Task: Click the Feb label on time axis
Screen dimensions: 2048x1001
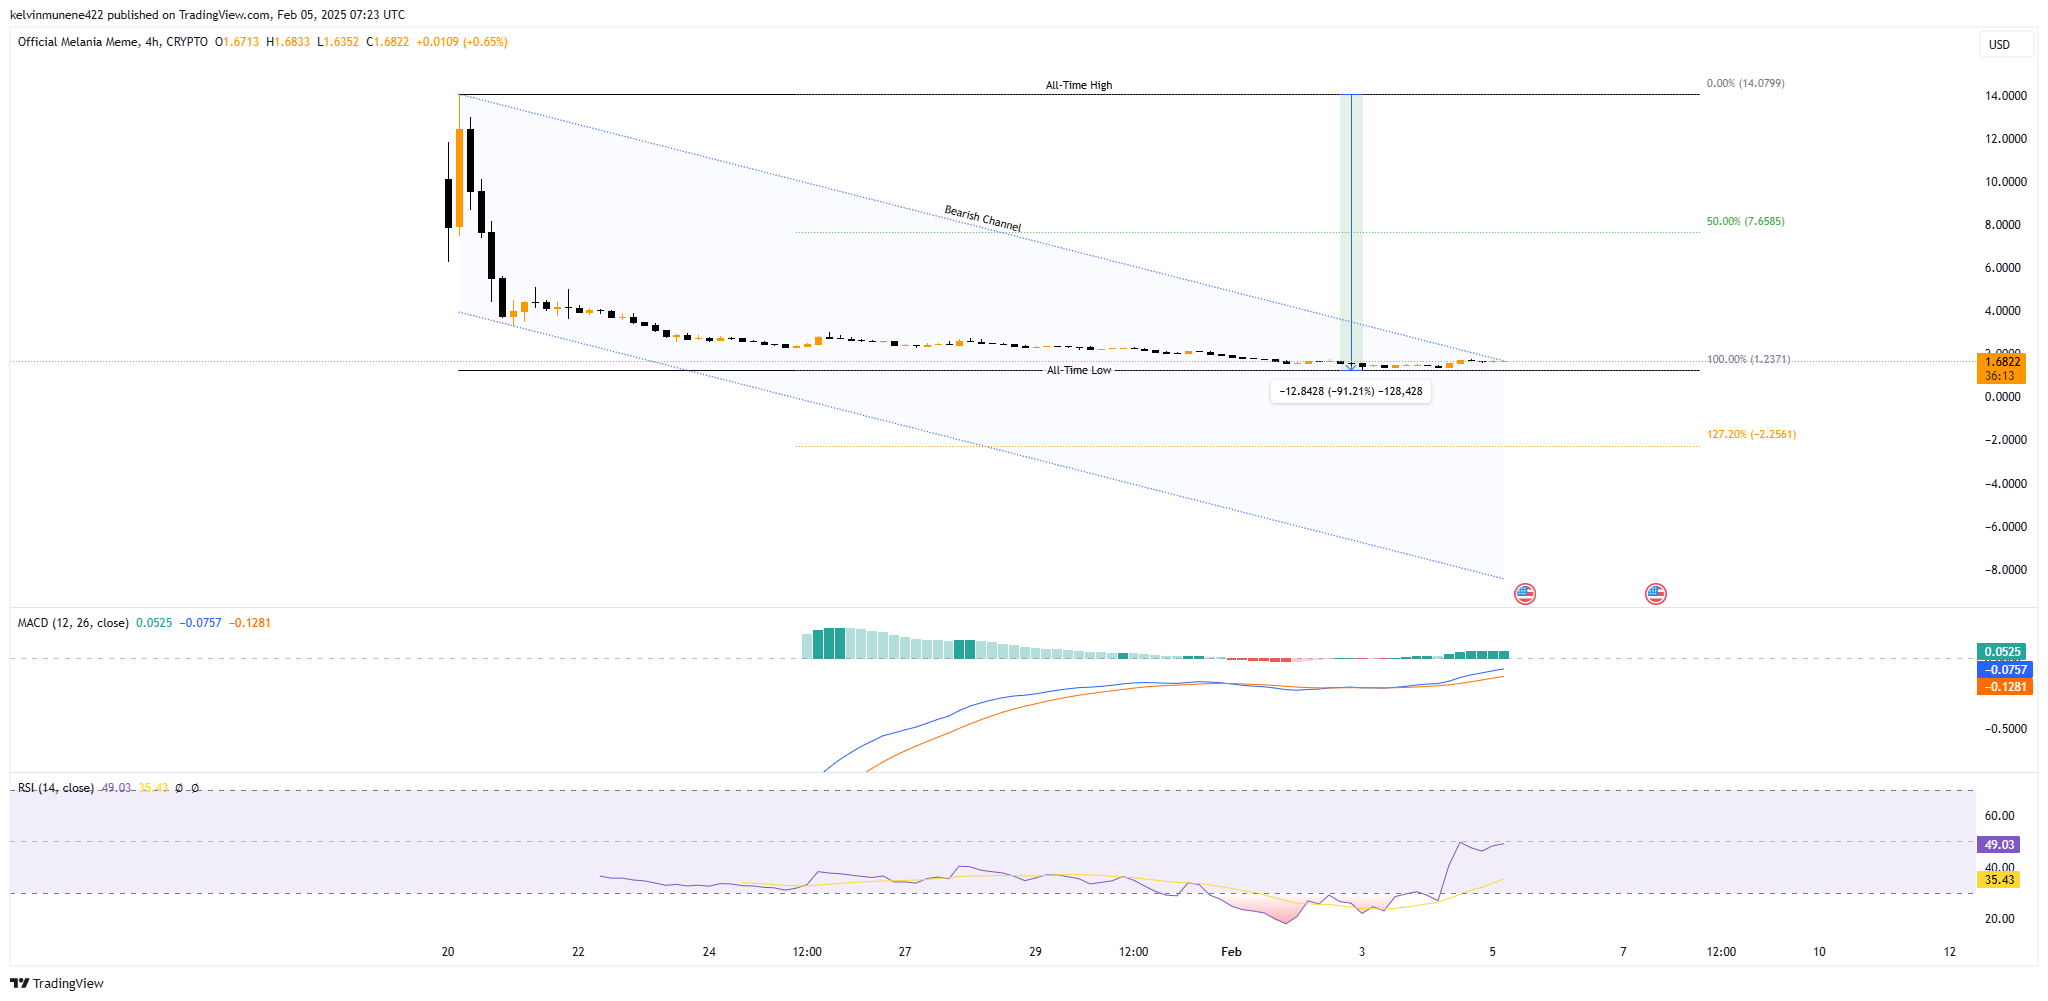Action: (x=1231, y=952)
